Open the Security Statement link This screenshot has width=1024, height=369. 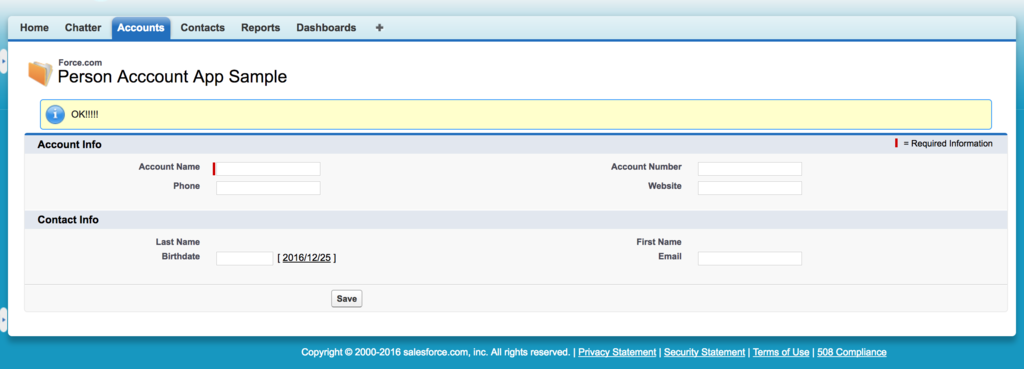(704, 352)
